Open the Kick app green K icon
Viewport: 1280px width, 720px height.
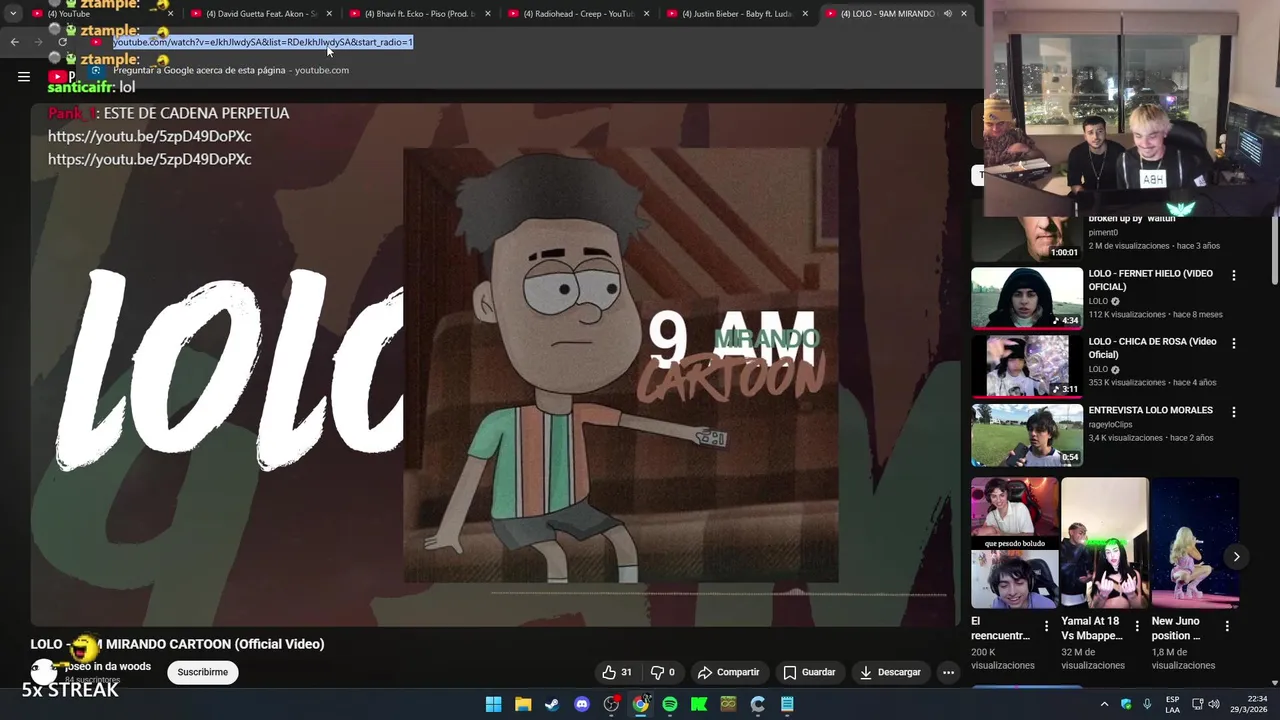699,704
